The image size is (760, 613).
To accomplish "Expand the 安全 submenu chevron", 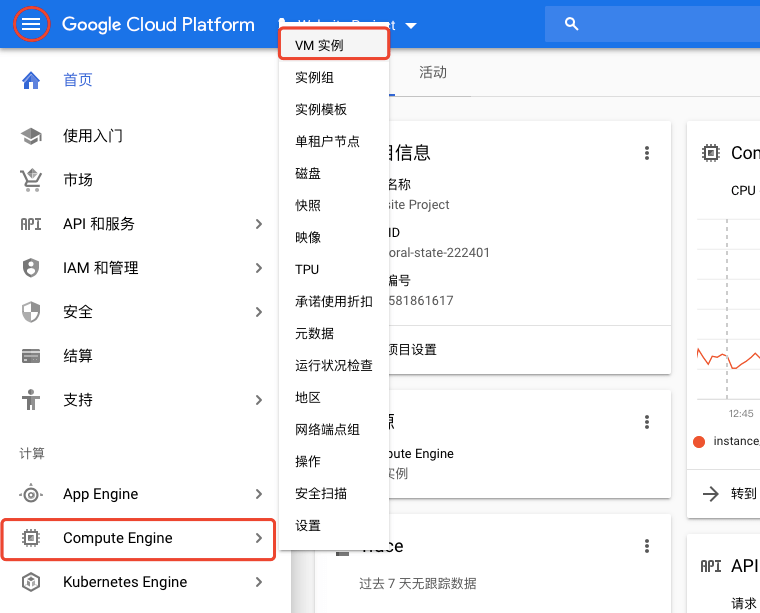I will tap(259, 312).
